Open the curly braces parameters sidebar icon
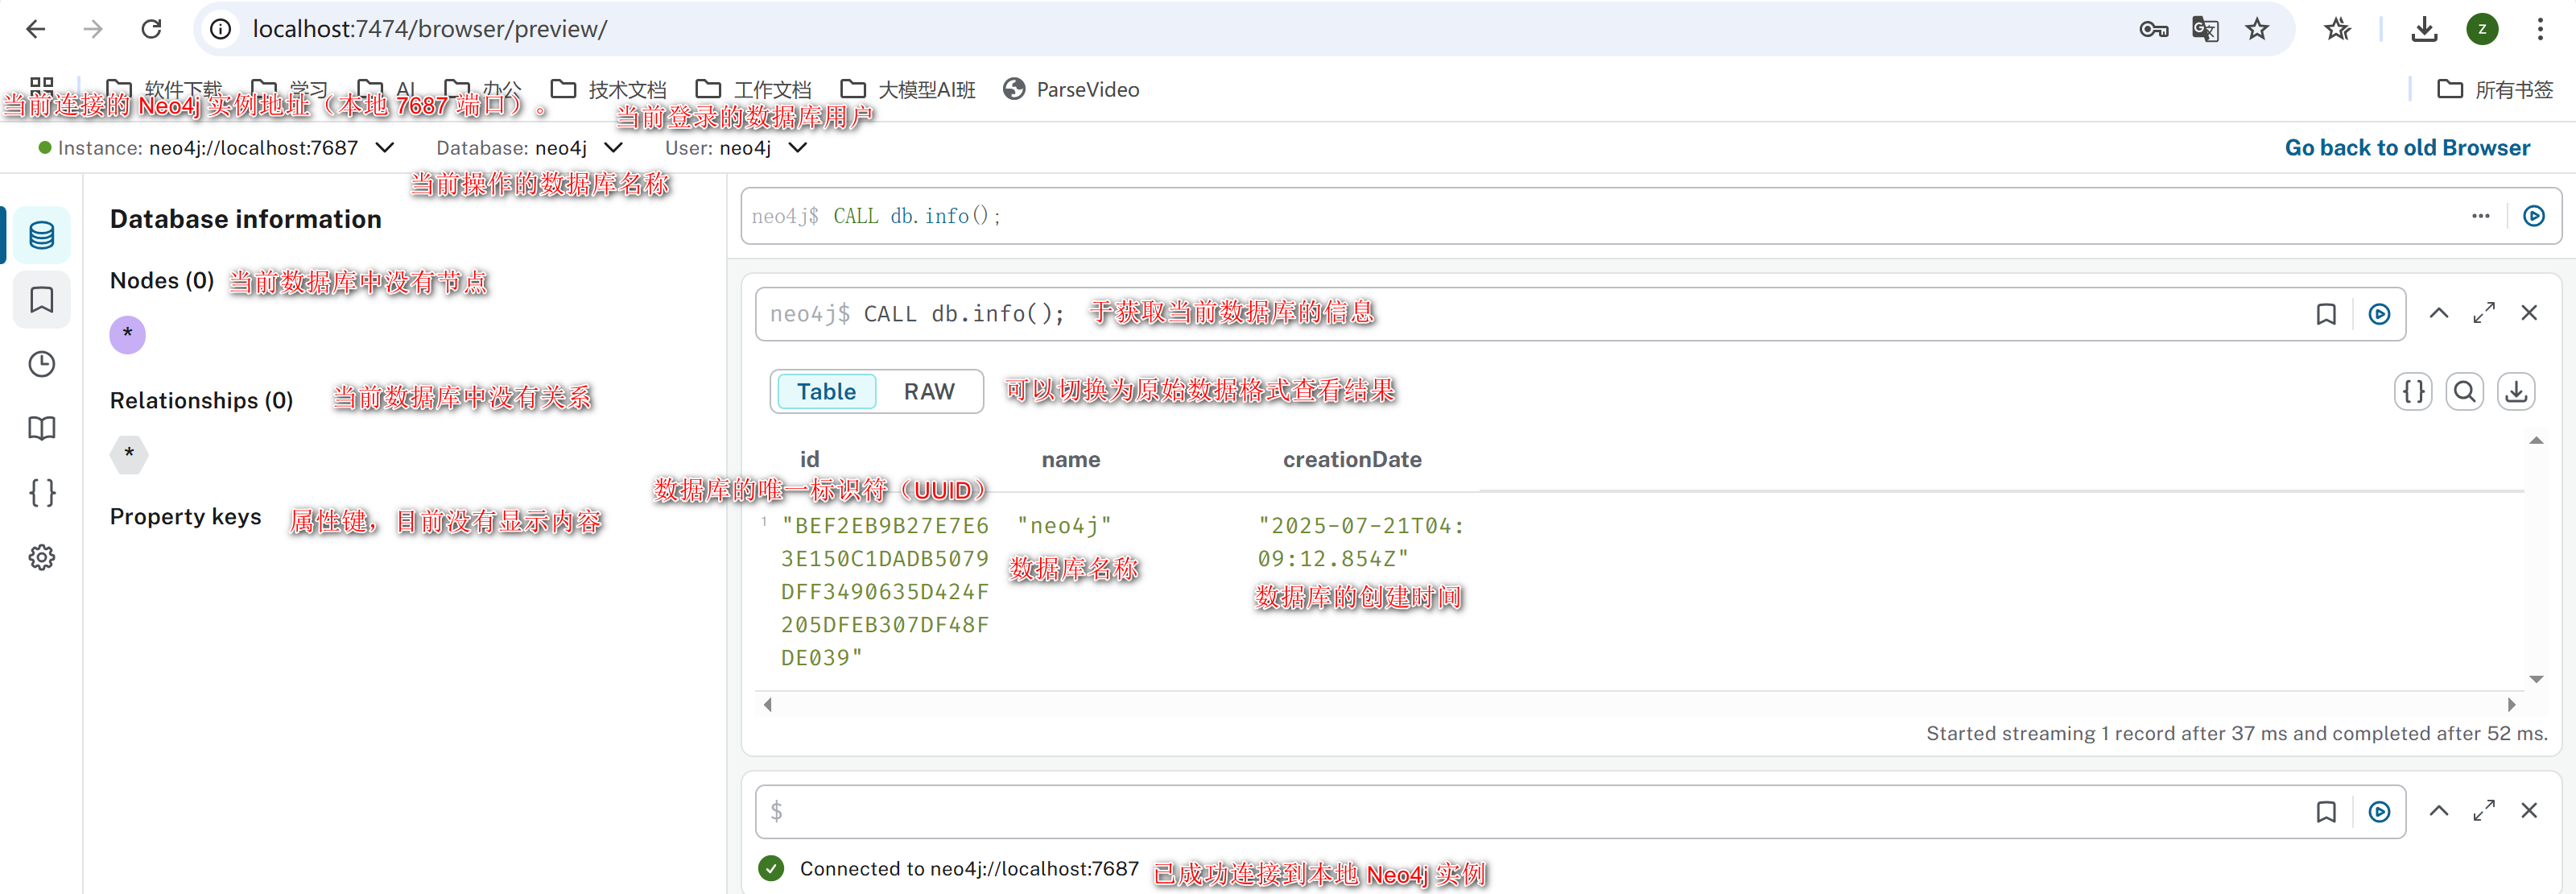Screen dimensions: 2576x894 click(x=42, y=492)
